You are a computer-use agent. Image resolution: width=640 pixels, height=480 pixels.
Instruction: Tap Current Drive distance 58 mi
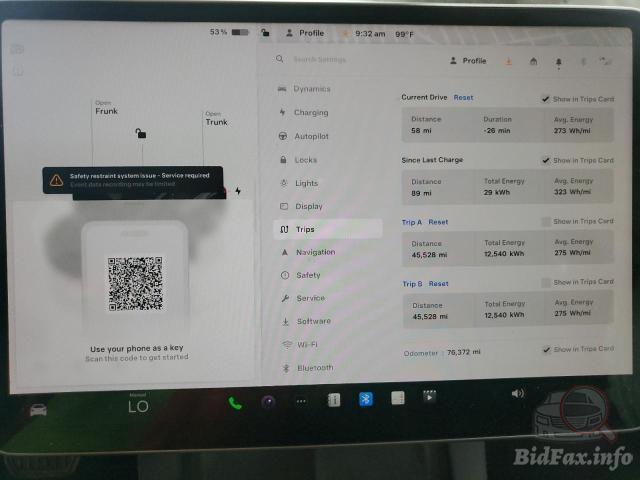[x=421, y=131]
